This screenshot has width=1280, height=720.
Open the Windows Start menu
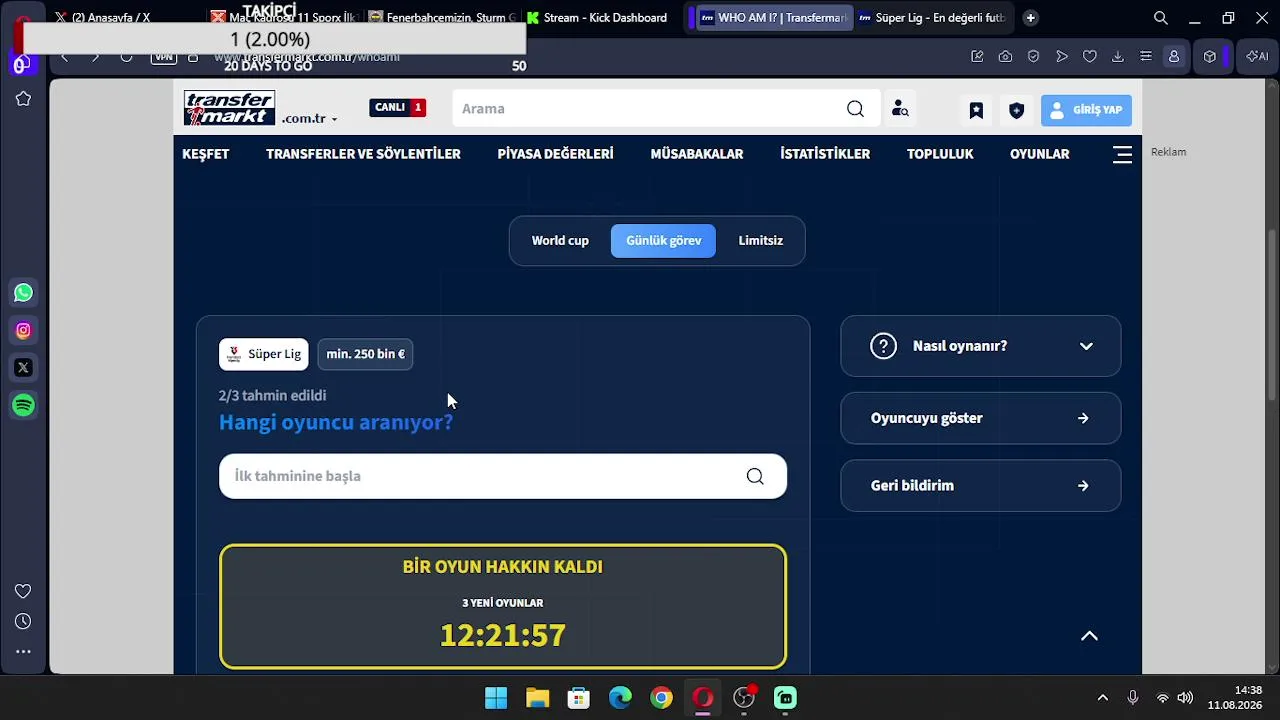496,698
